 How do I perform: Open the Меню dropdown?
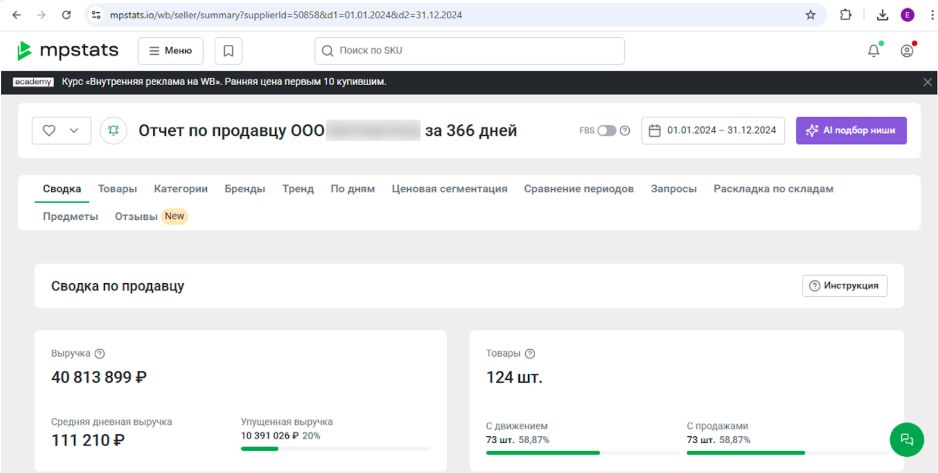(170, 51)
